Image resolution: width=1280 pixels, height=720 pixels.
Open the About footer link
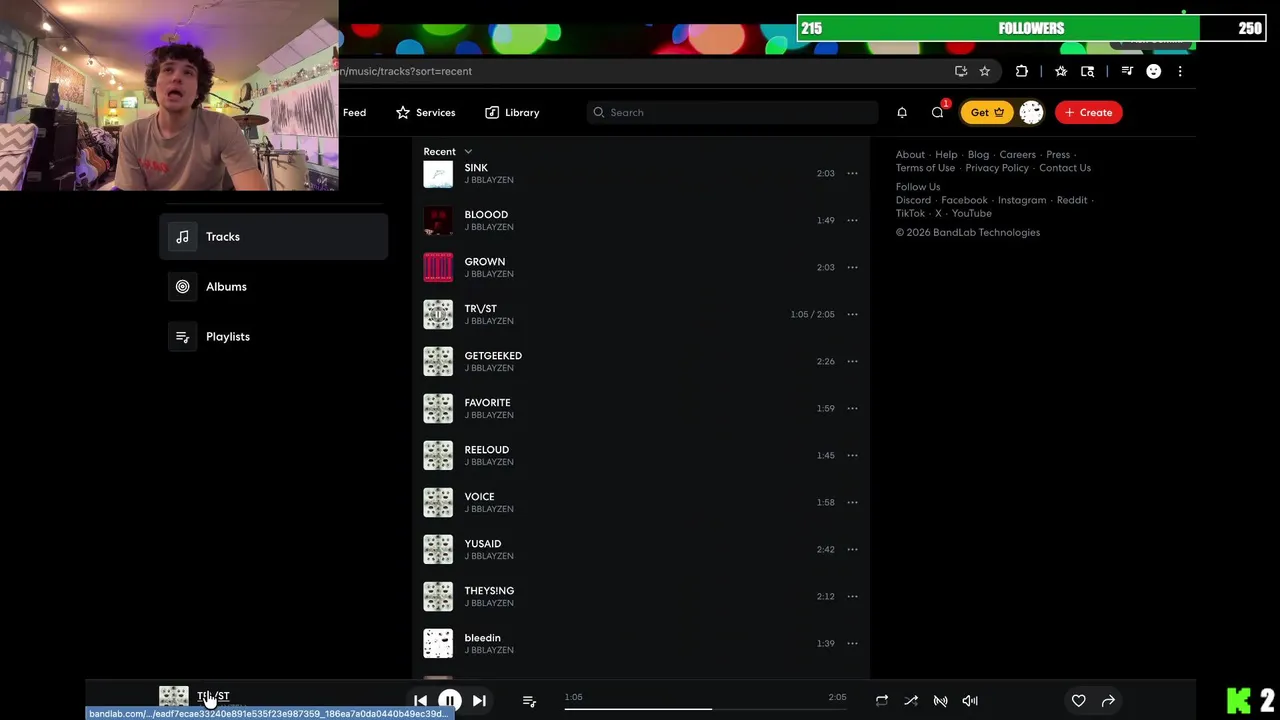pos(910,155)
